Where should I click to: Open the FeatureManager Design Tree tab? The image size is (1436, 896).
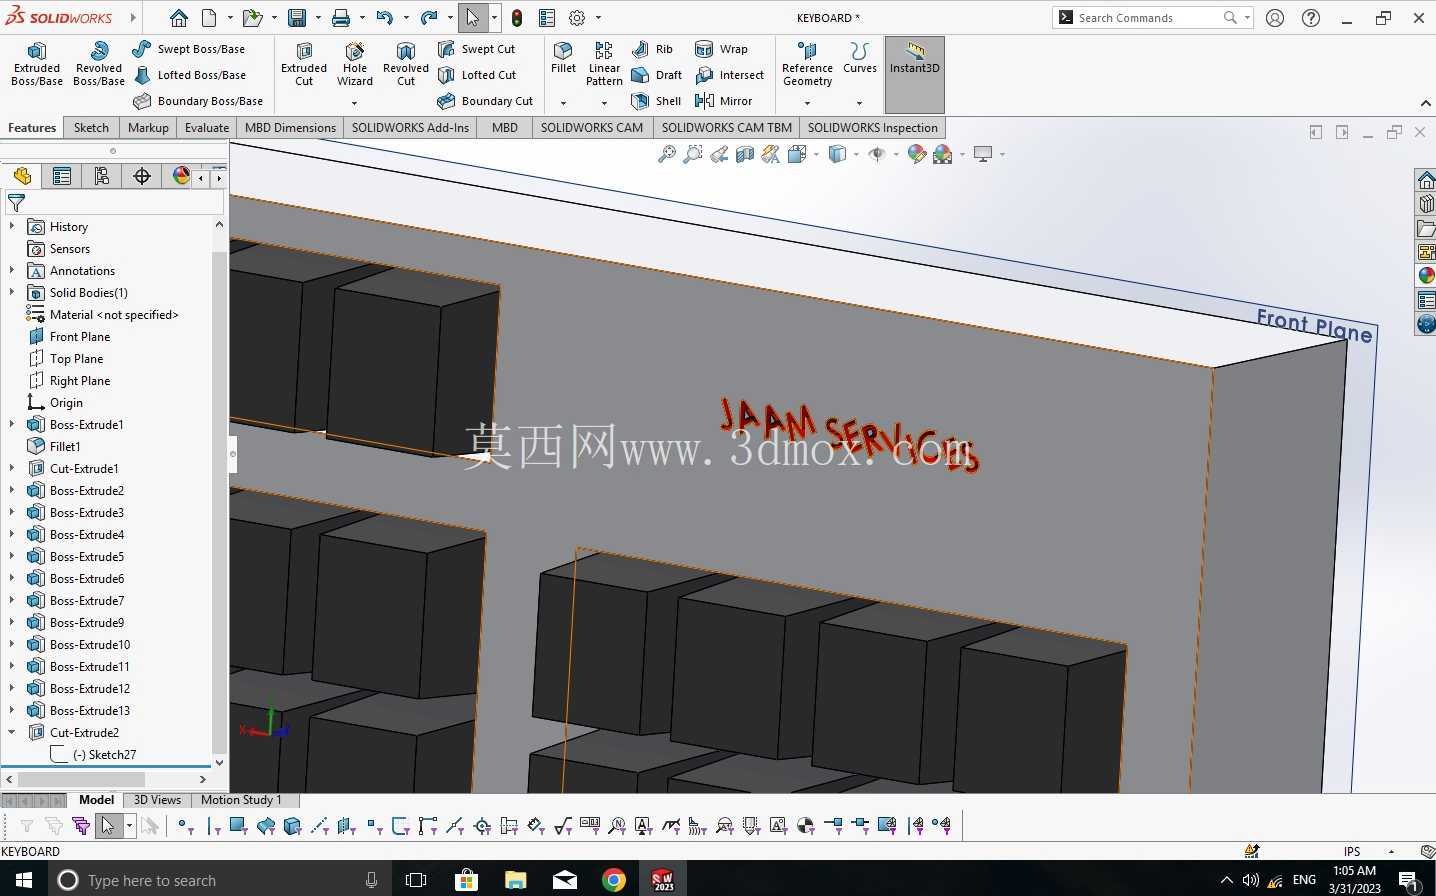22,176
